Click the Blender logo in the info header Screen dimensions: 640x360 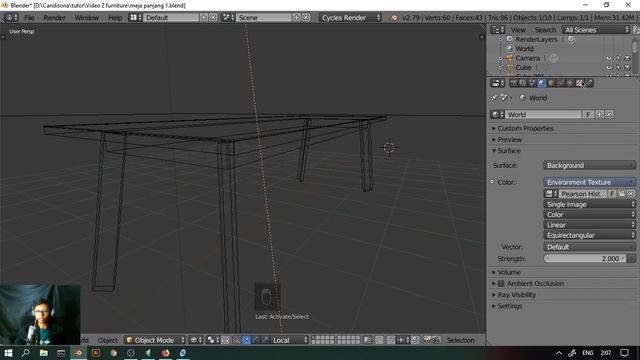click(x=394, y=18)
